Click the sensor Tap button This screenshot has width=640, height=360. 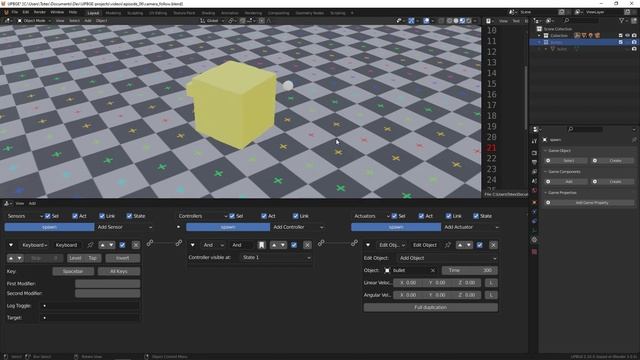(x=93, y=258)
